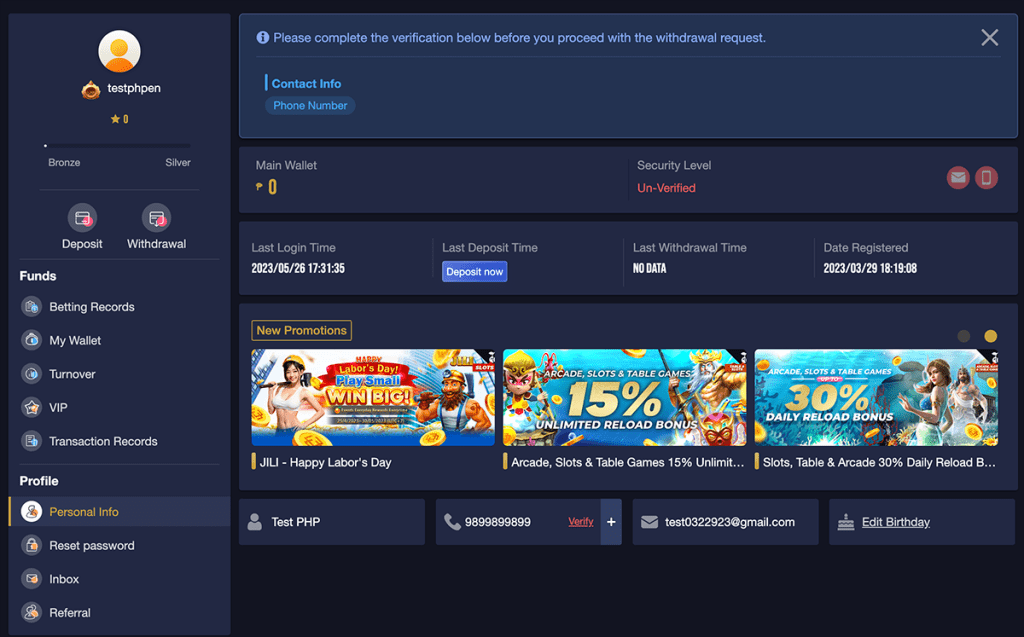Click the phone verification icon
1024x637 pixels.
click(x=986, y=178)
